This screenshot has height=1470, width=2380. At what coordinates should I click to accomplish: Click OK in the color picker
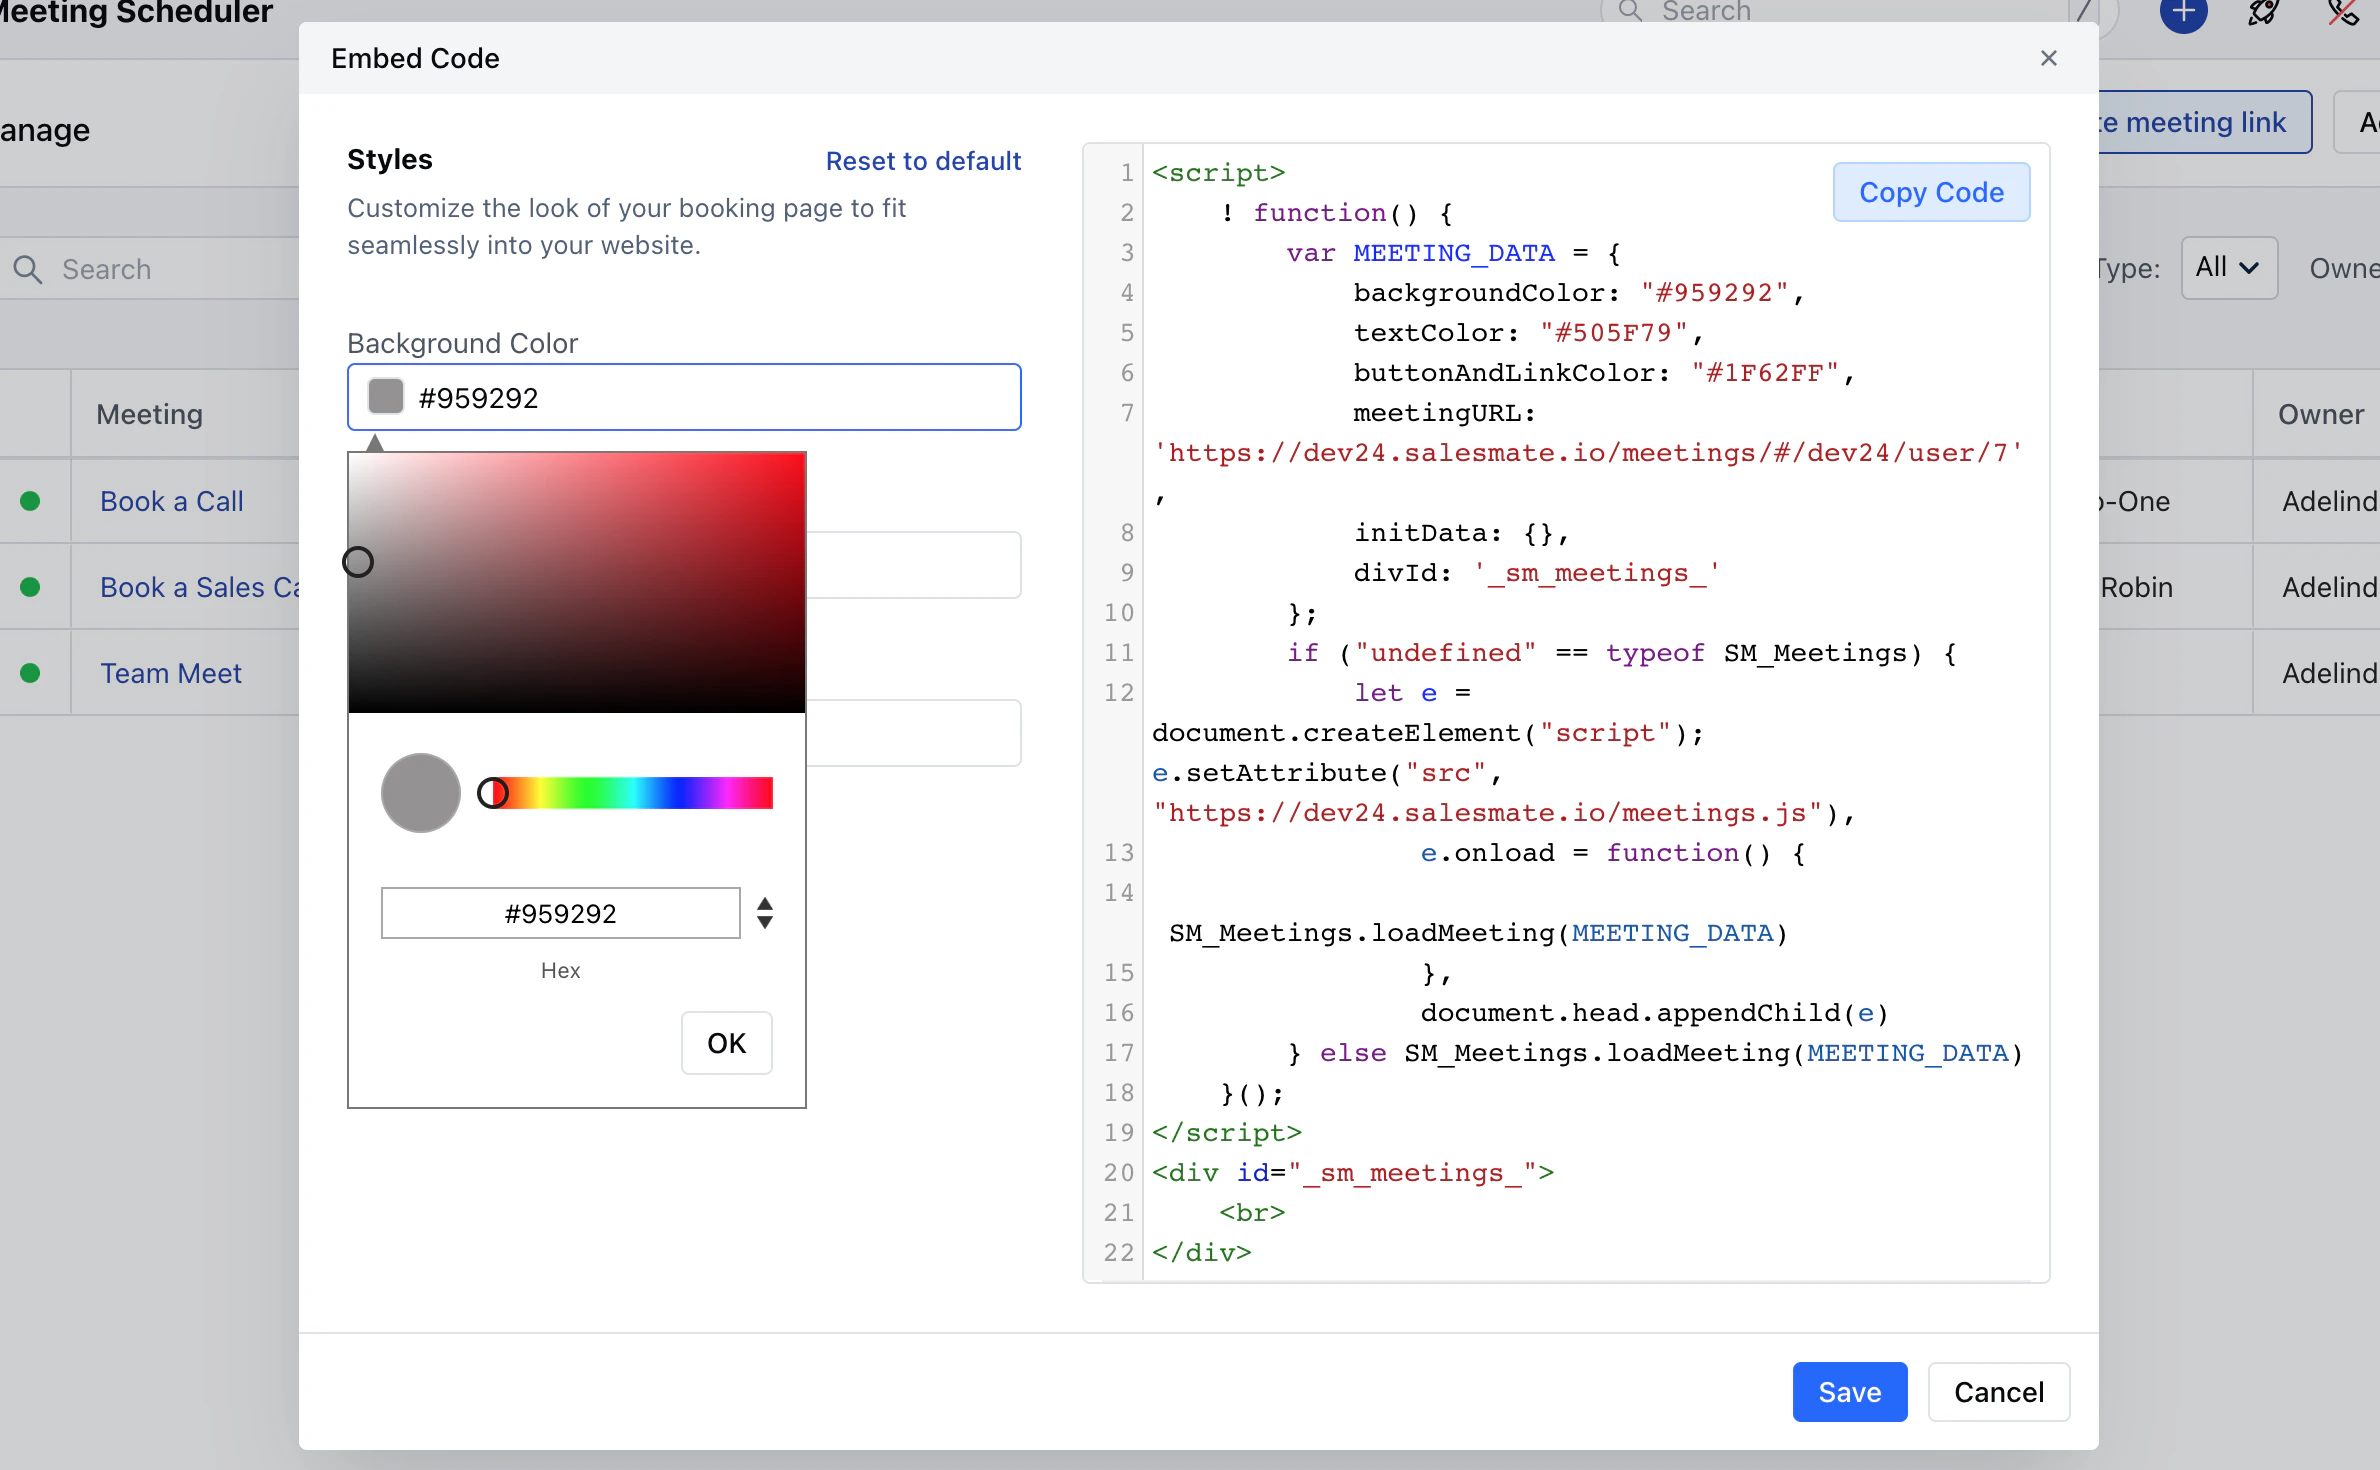click(x=727, y=1043)
